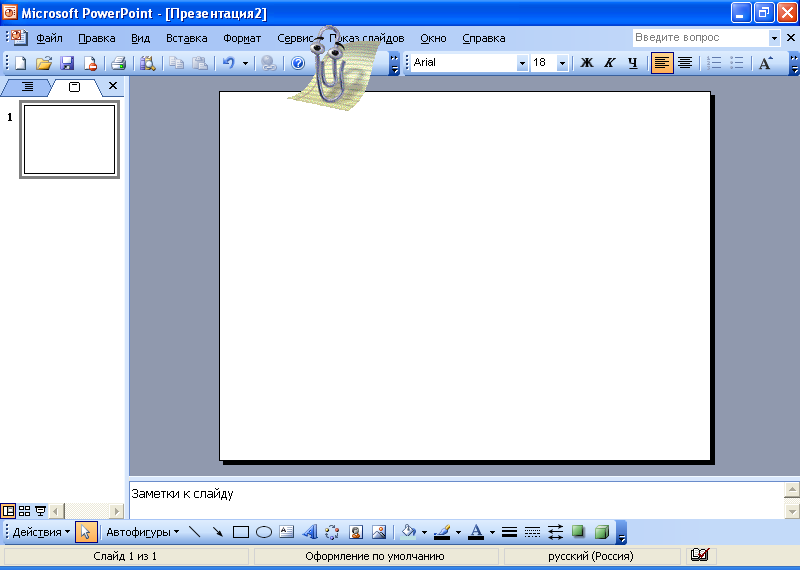Expand Drawing toolbar options chevron
Viewport: 800px width, 570px height.
coord(621,532)
